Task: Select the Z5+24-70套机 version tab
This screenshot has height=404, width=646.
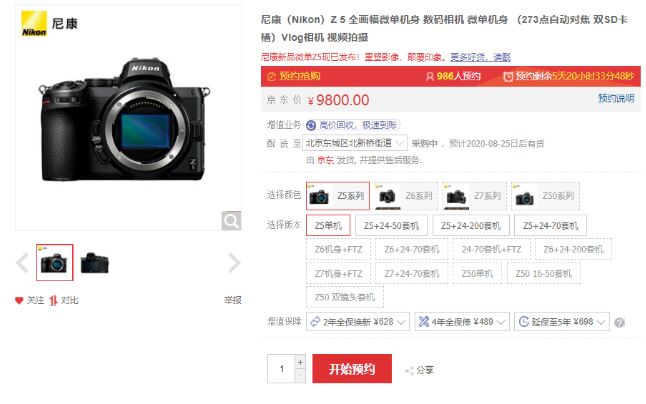Action: 550,226
